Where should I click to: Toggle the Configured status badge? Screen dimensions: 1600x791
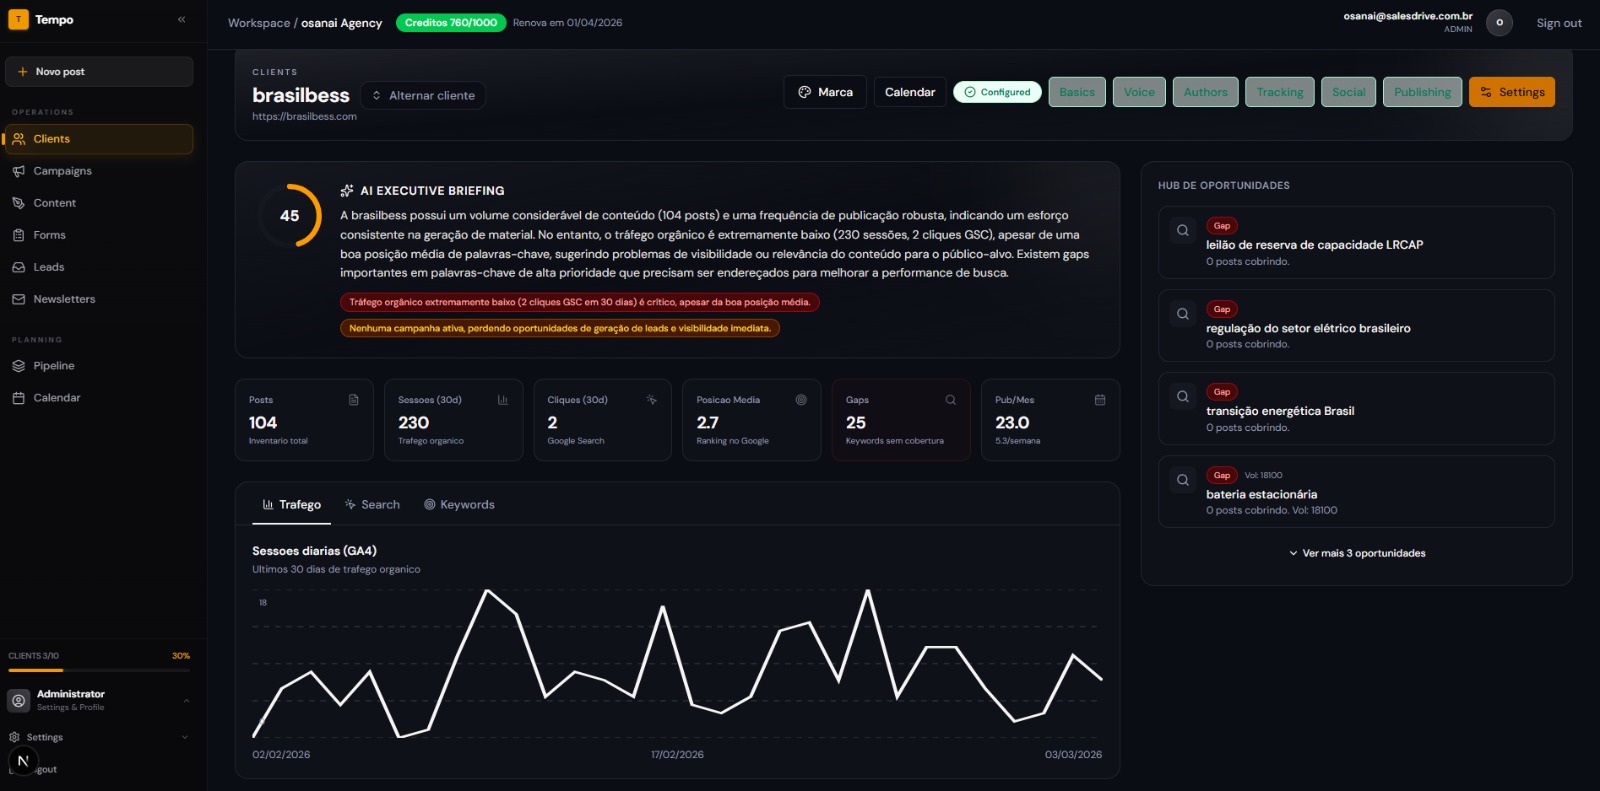[x=997, y=92]
